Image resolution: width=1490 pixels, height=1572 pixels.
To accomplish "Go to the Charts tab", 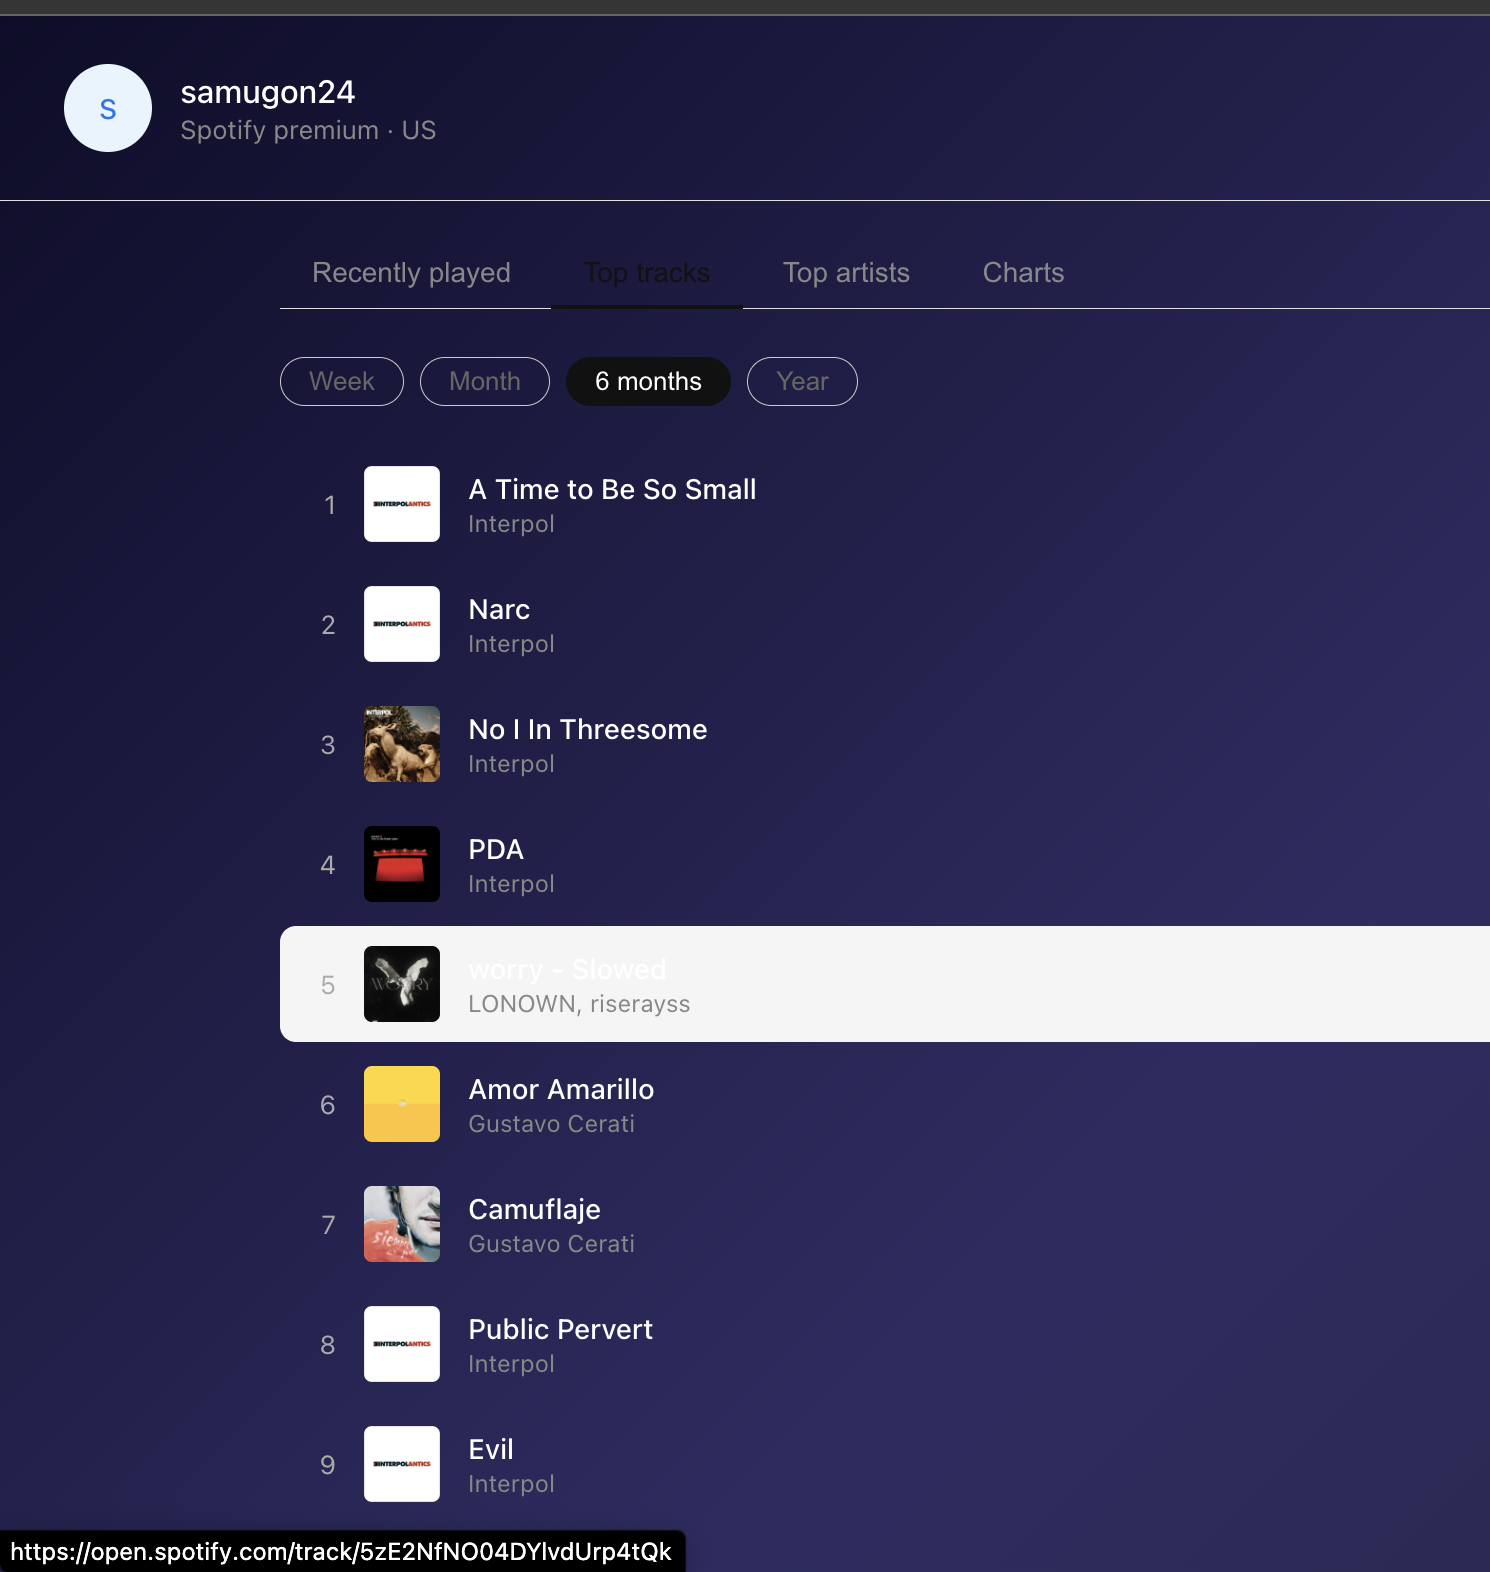I will [1023, 273].
